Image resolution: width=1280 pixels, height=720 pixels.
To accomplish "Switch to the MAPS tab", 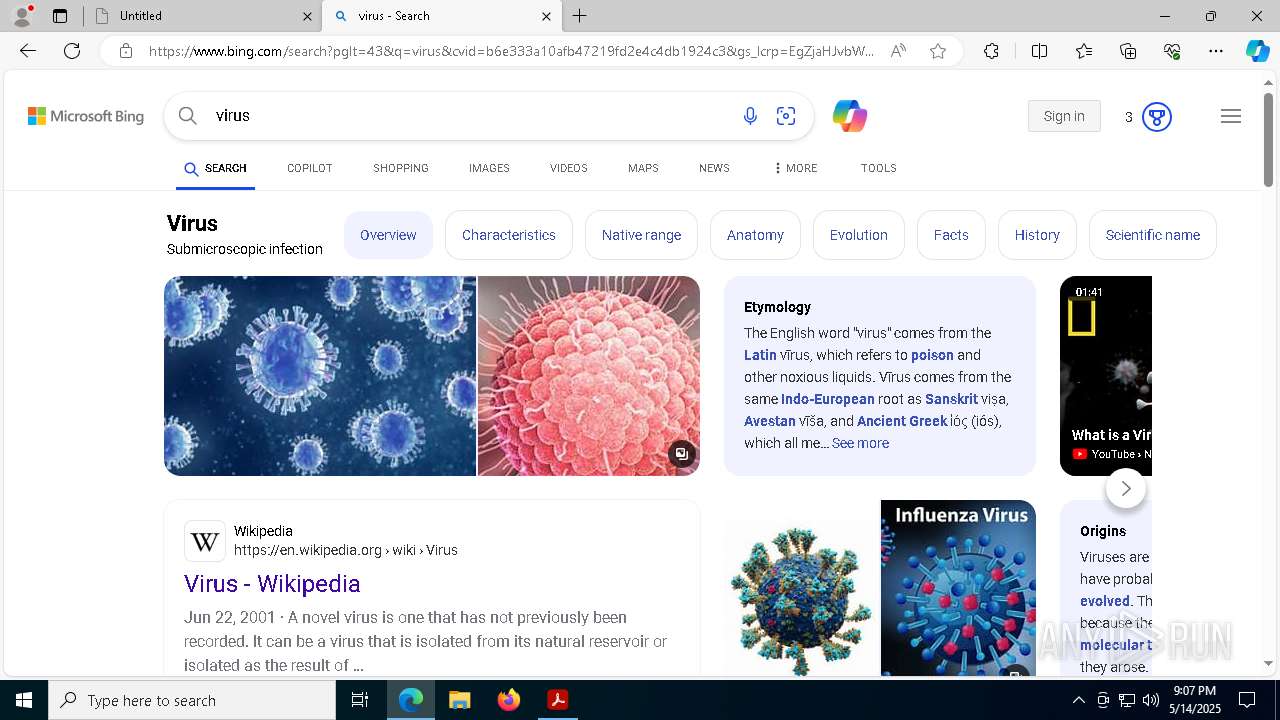I will 643,168.
